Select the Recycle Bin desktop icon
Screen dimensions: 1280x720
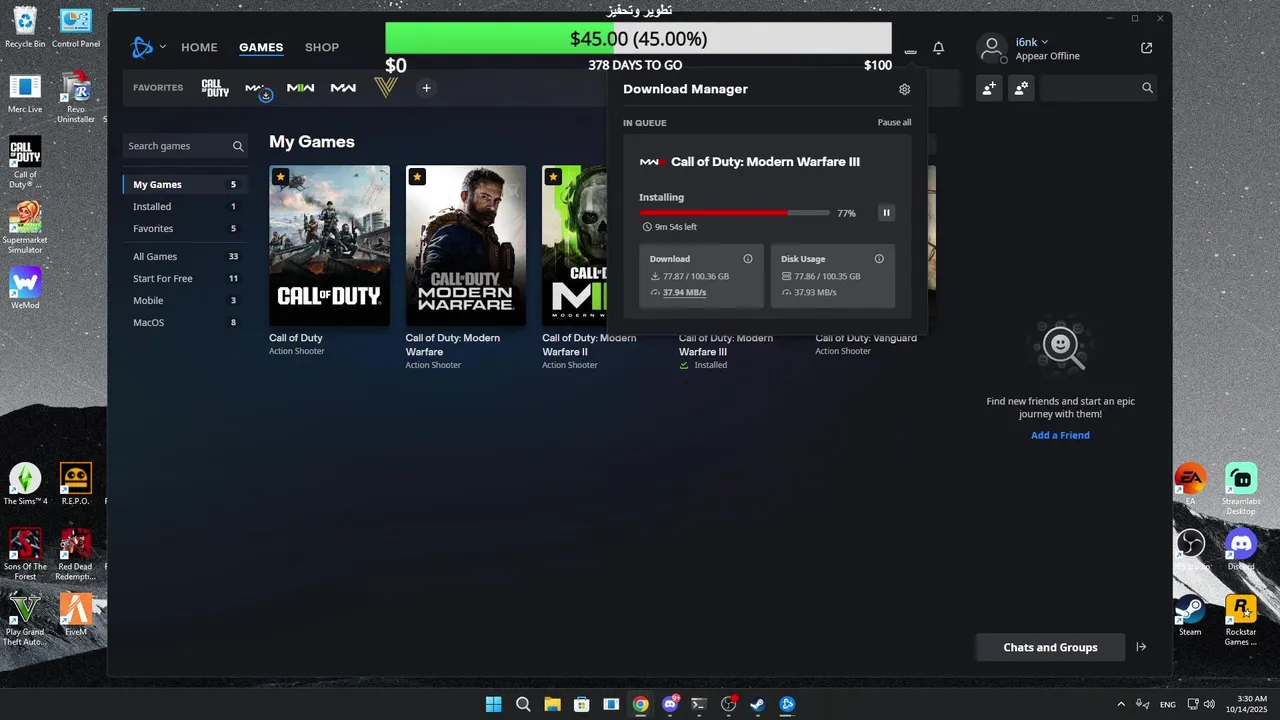(25, 27)
